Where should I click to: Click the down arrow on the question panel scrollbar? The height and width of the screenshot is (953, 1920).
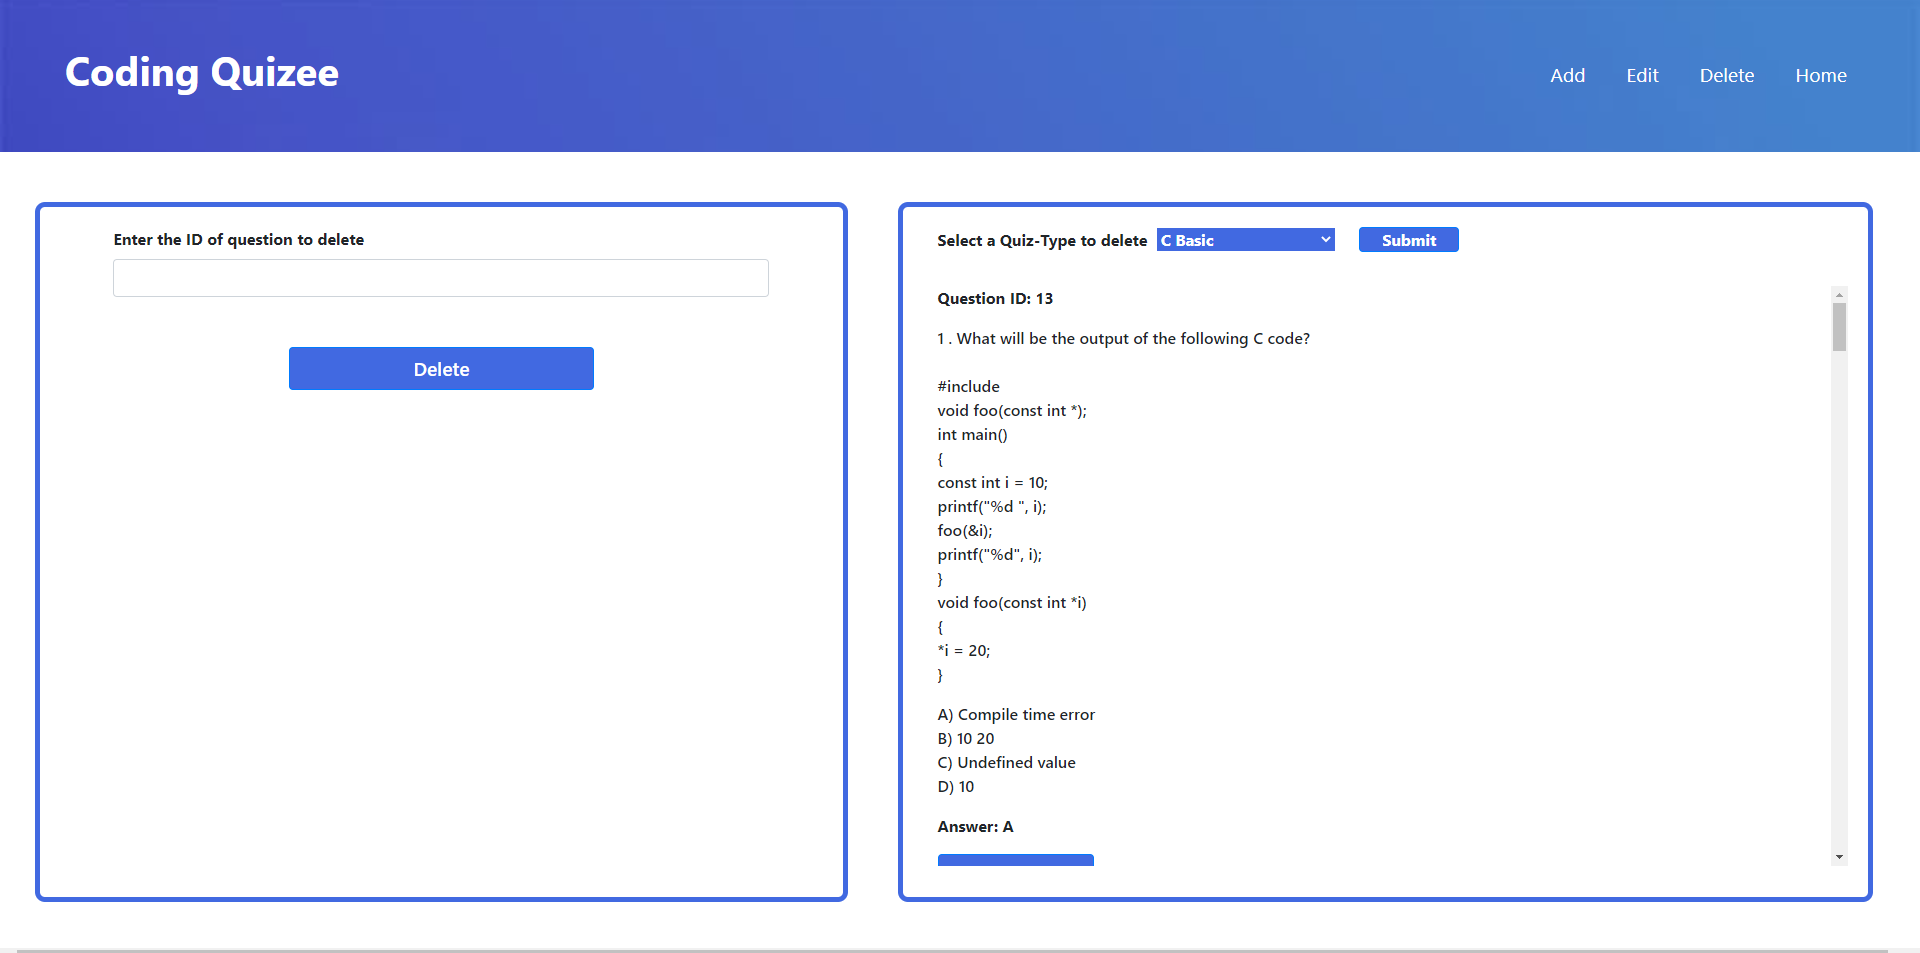[1839, 856]
